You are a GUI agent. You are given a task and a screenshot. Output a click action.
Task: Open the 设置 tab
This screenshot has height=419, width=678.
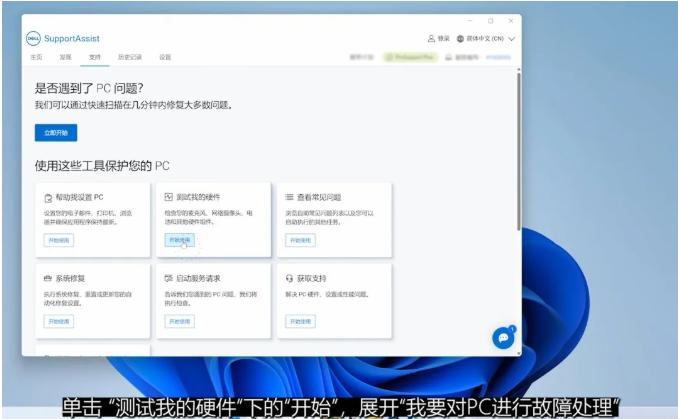[x=165, y=57]
